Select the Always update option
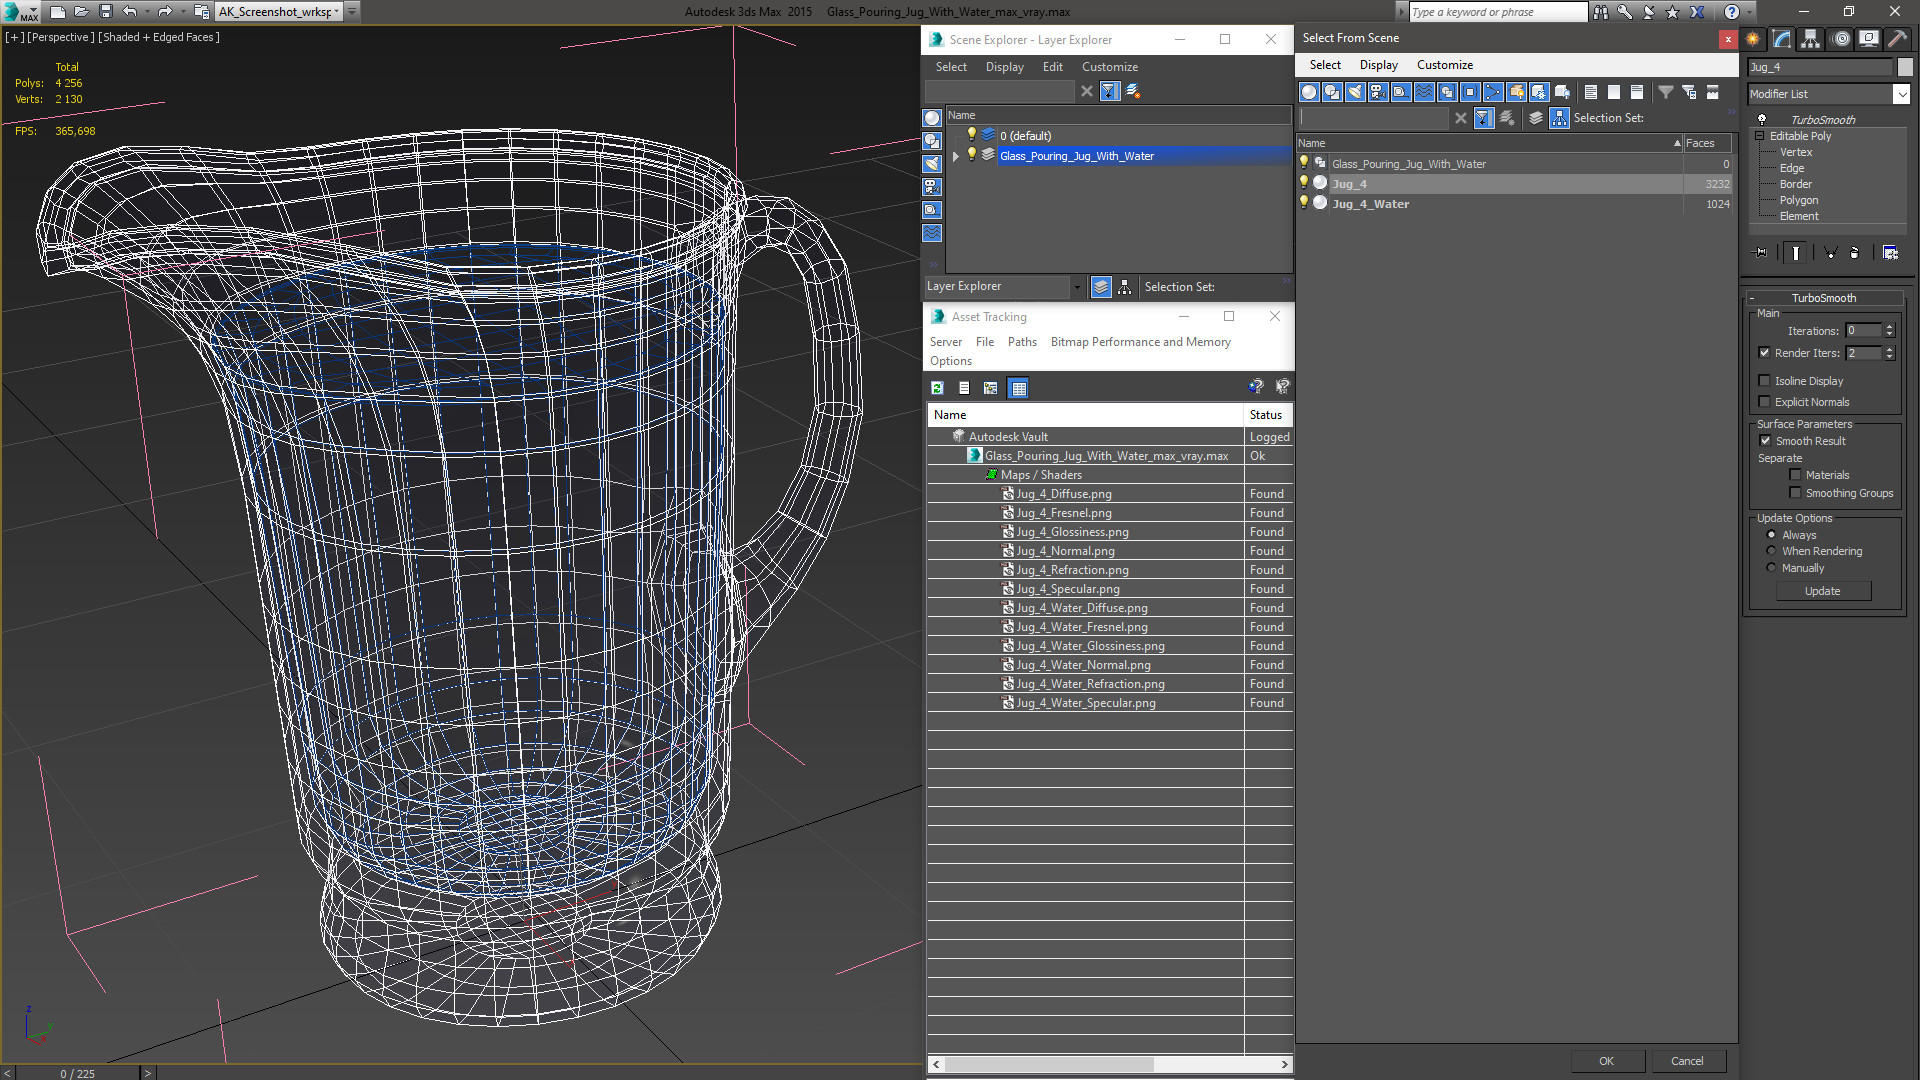The height and width of the screenshot is (1080, 1920). tap(1771, 535)
